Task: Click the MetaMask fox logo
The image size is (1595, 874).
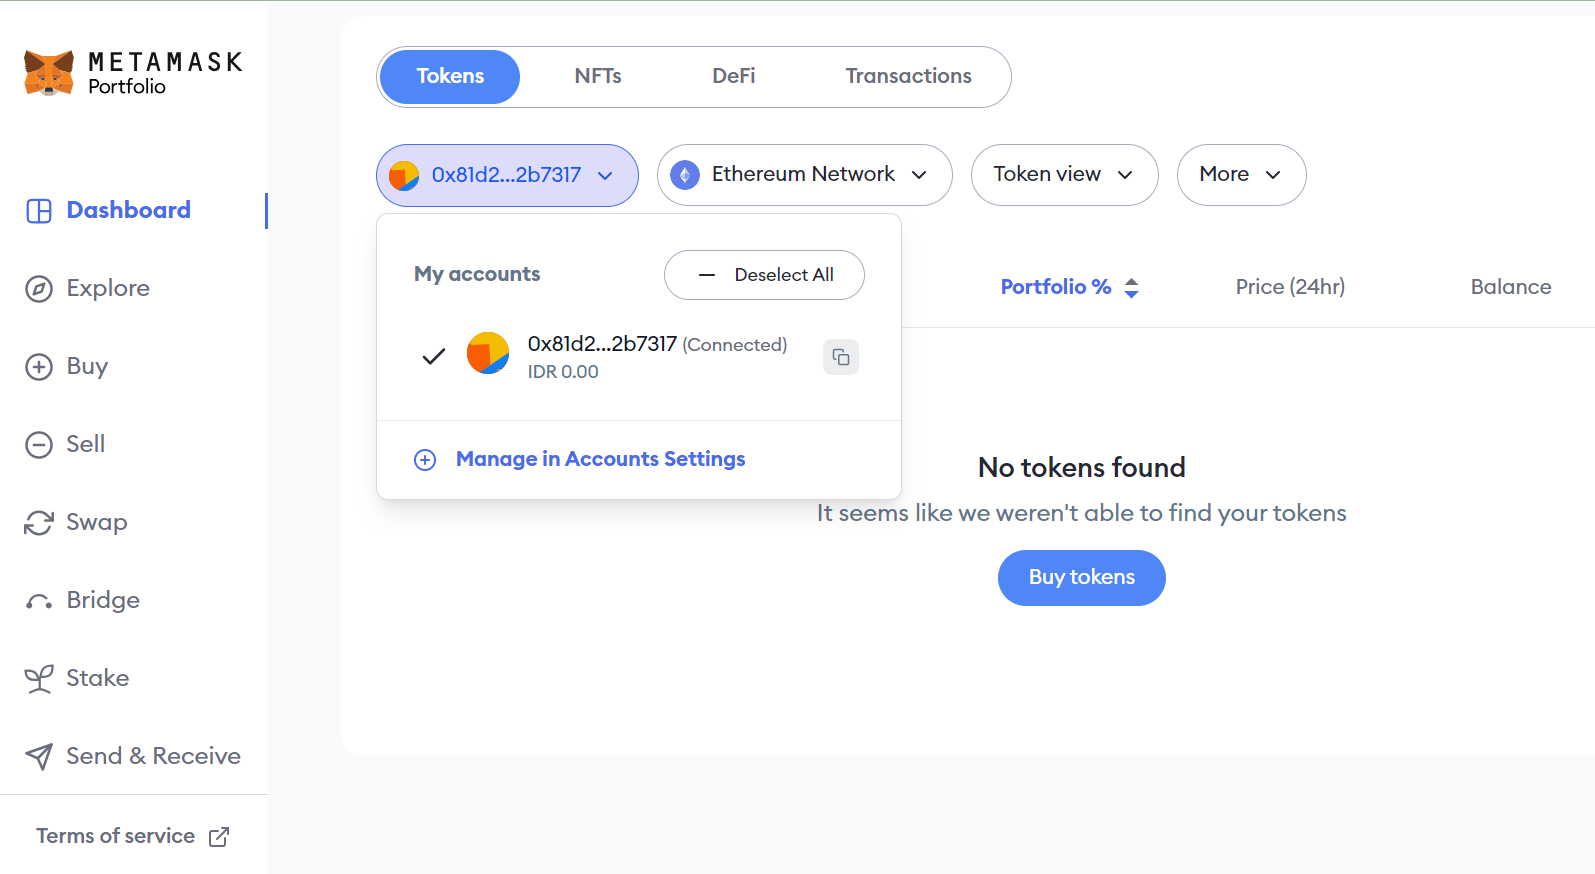Action: [49, 73]
